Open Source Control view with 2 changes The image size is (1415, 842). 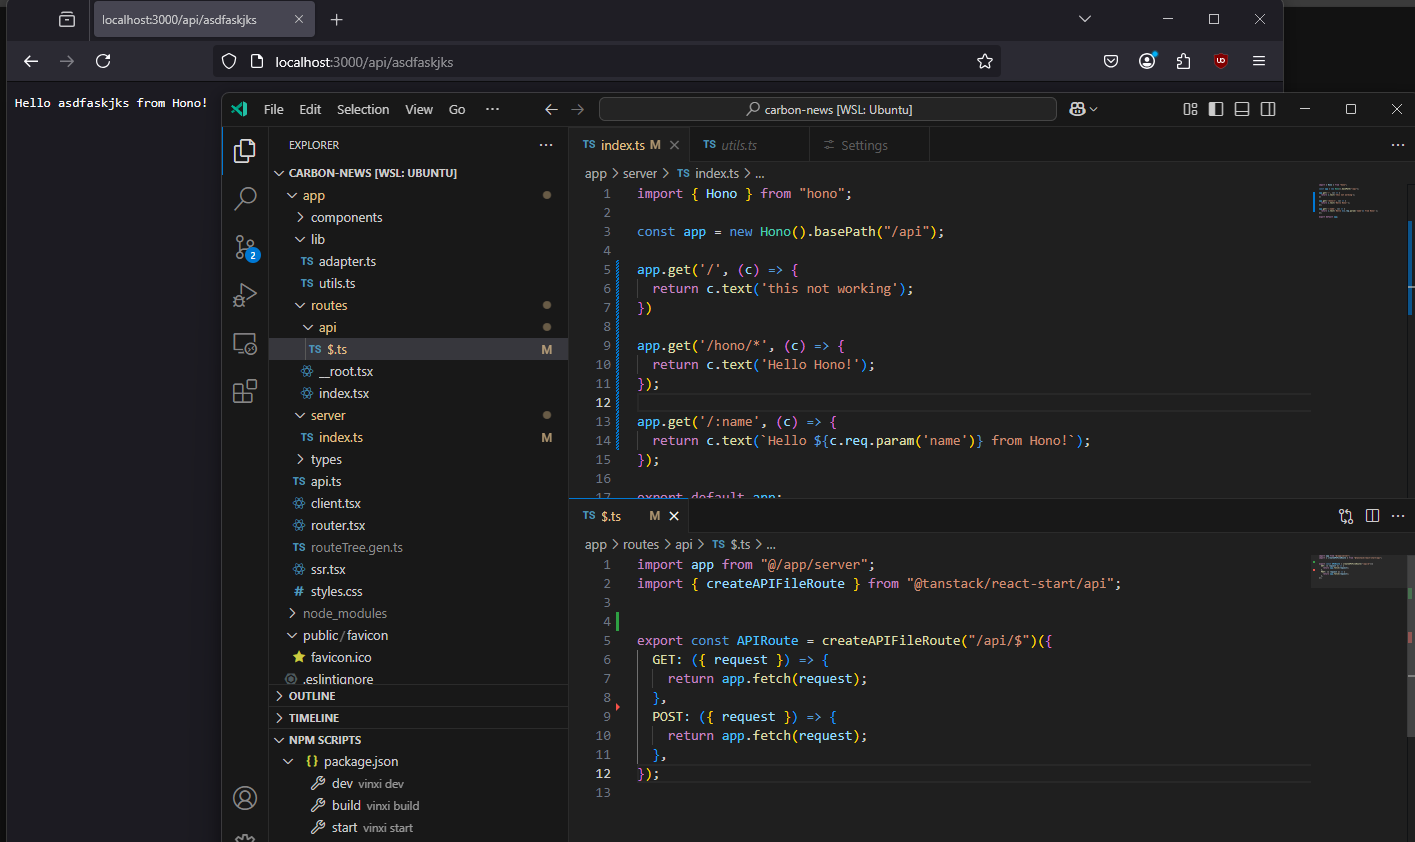245,247
